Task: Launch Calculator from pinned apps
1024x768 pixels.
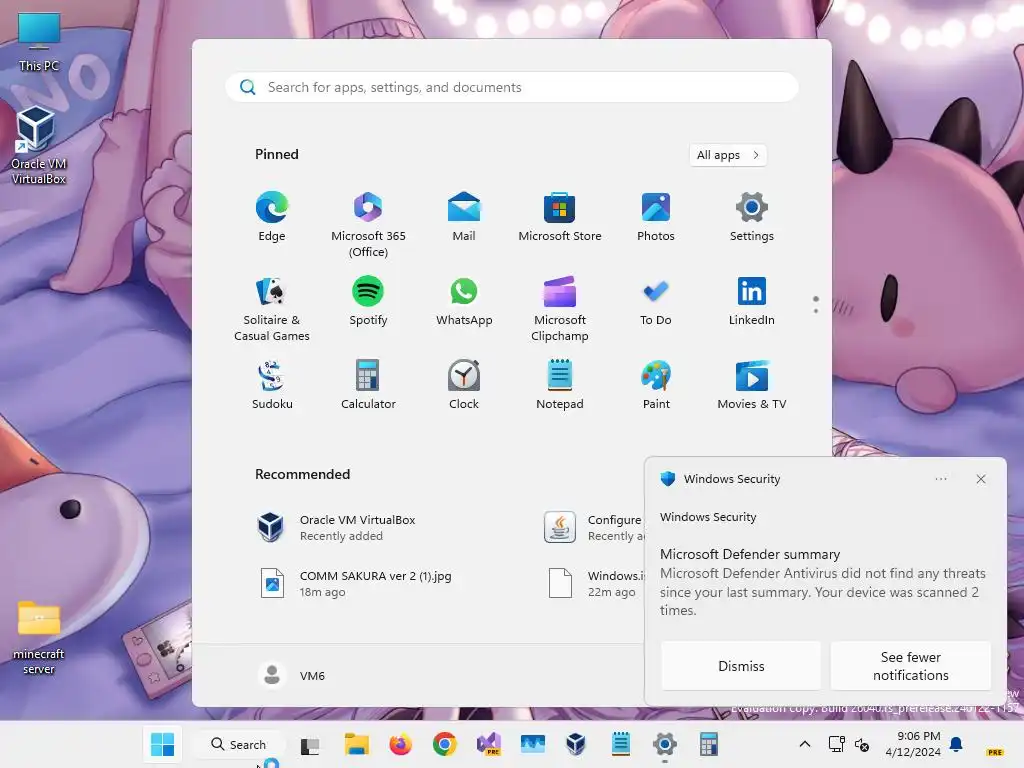Action: click(368, 385)
